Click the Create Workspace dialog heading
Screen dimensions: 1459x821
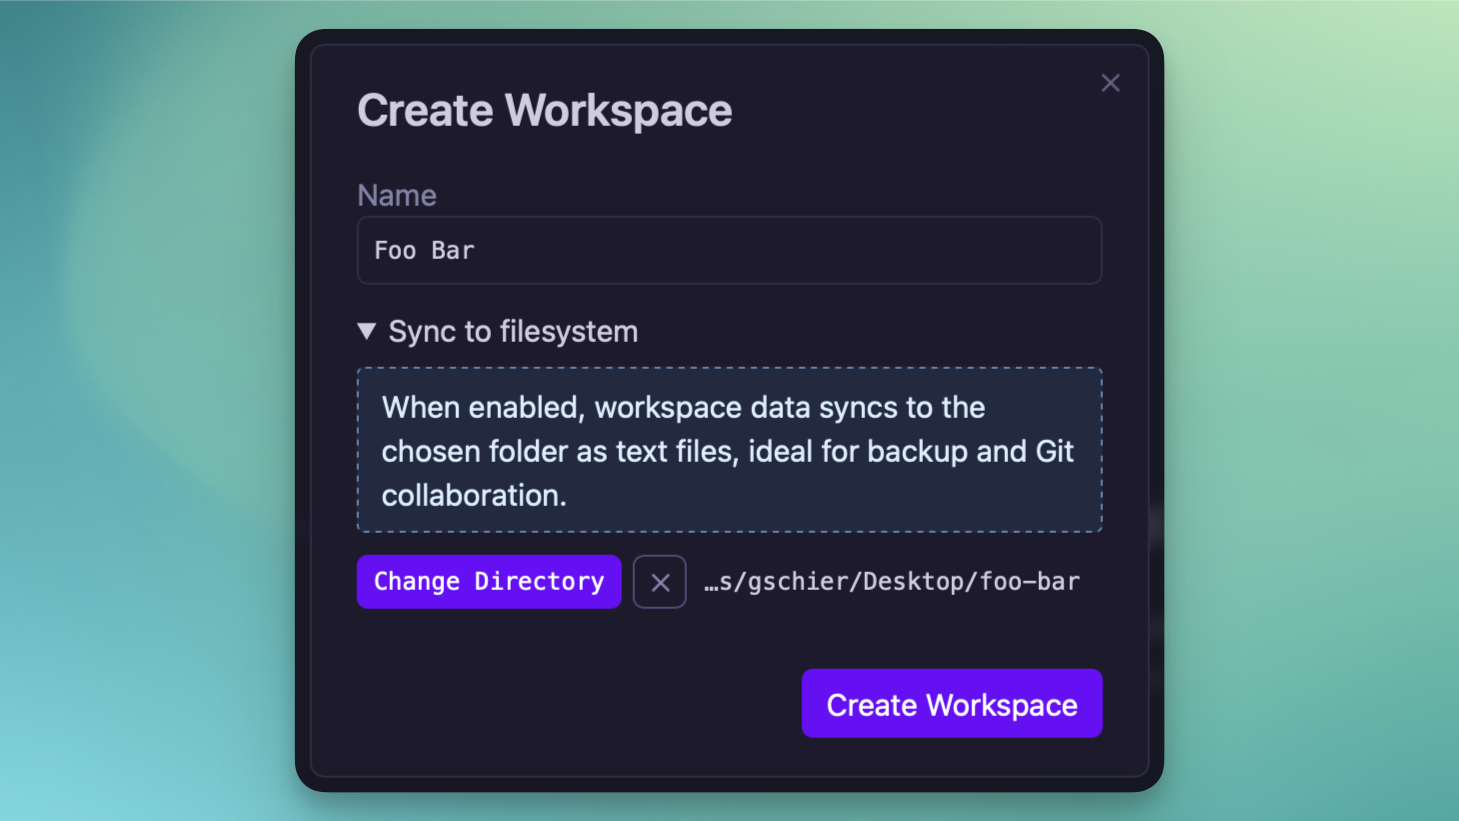coord(544,110)
